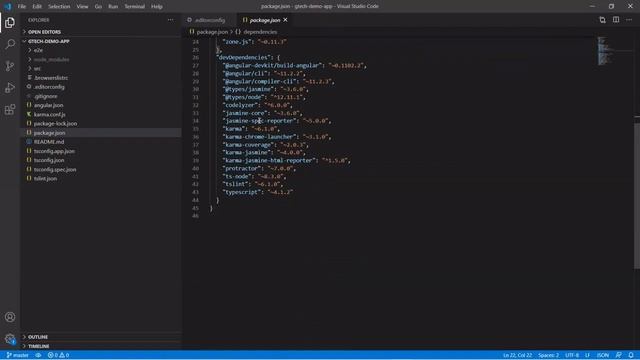Click Ln 22, Col 22 cursor position
The width and height of the screenshot is (640, 360).
click(x=517, y=355)
